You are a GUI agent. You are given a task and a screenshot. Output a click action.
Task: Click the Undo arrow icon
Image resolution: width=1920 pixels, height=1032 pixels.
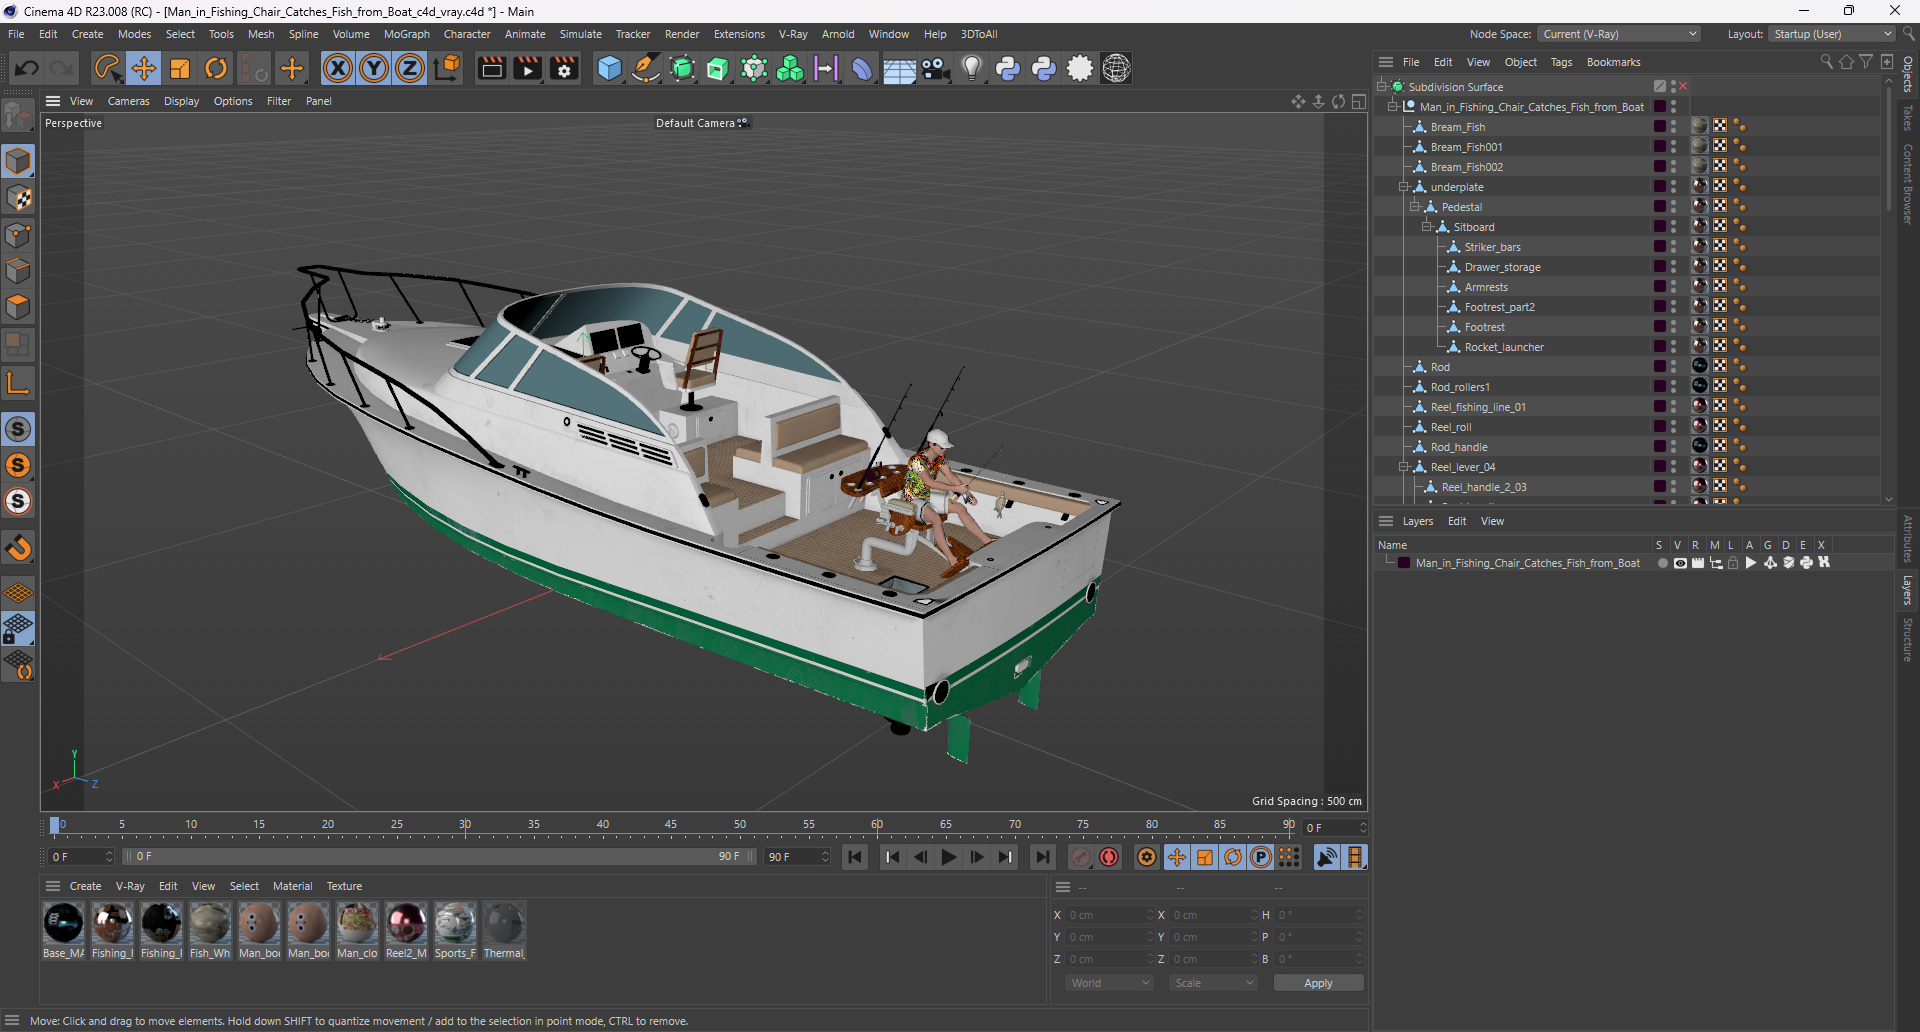tap(27, 68)
